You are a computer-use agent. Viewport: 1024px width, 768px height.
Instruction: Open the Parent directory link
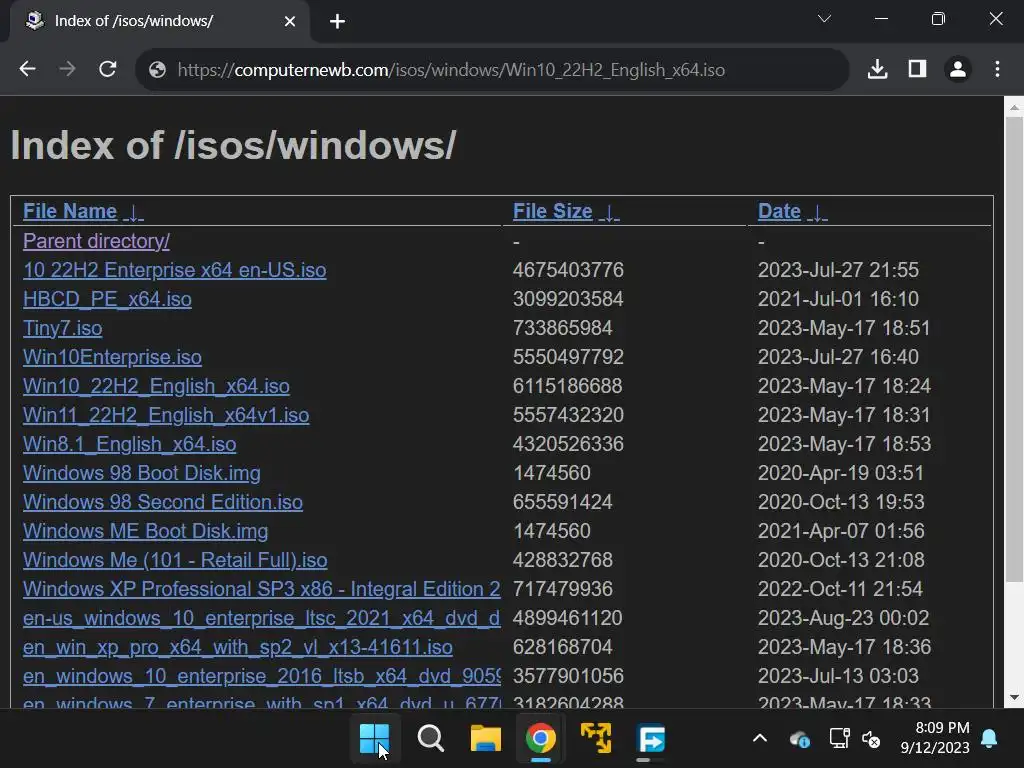tap(96, 241)
